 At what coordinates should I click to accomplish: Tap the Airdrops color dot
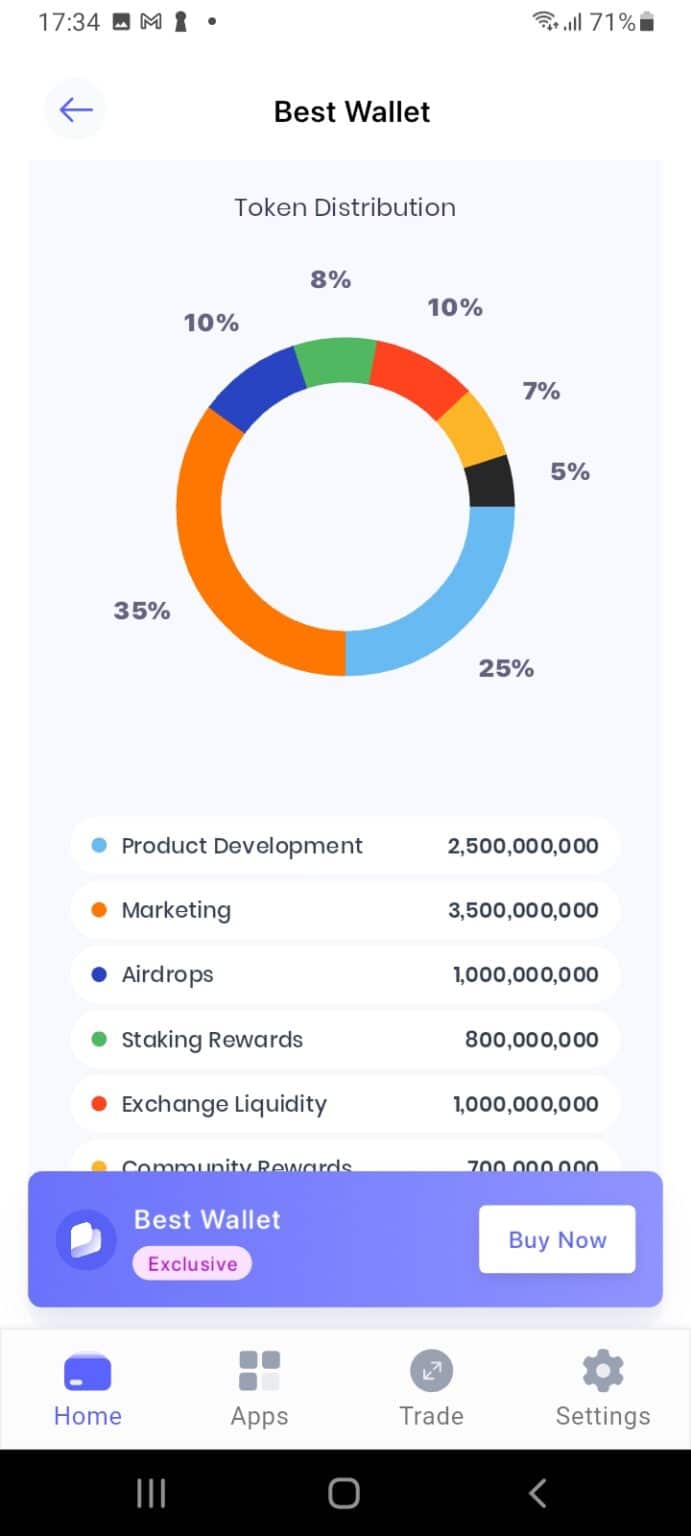pyautogui.click(x=97, y=974)
